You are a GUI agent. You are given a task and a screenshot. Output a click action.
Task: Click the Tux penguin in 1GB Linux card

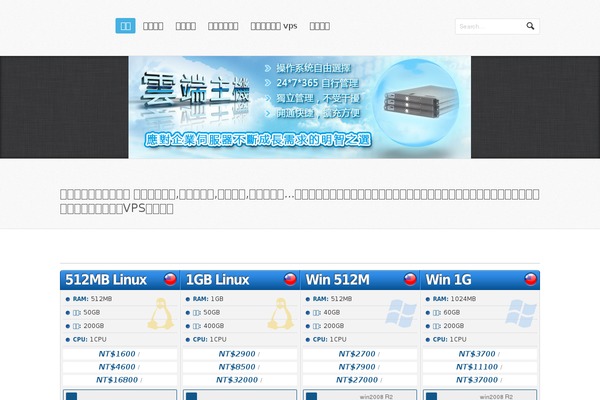point(280,314)
